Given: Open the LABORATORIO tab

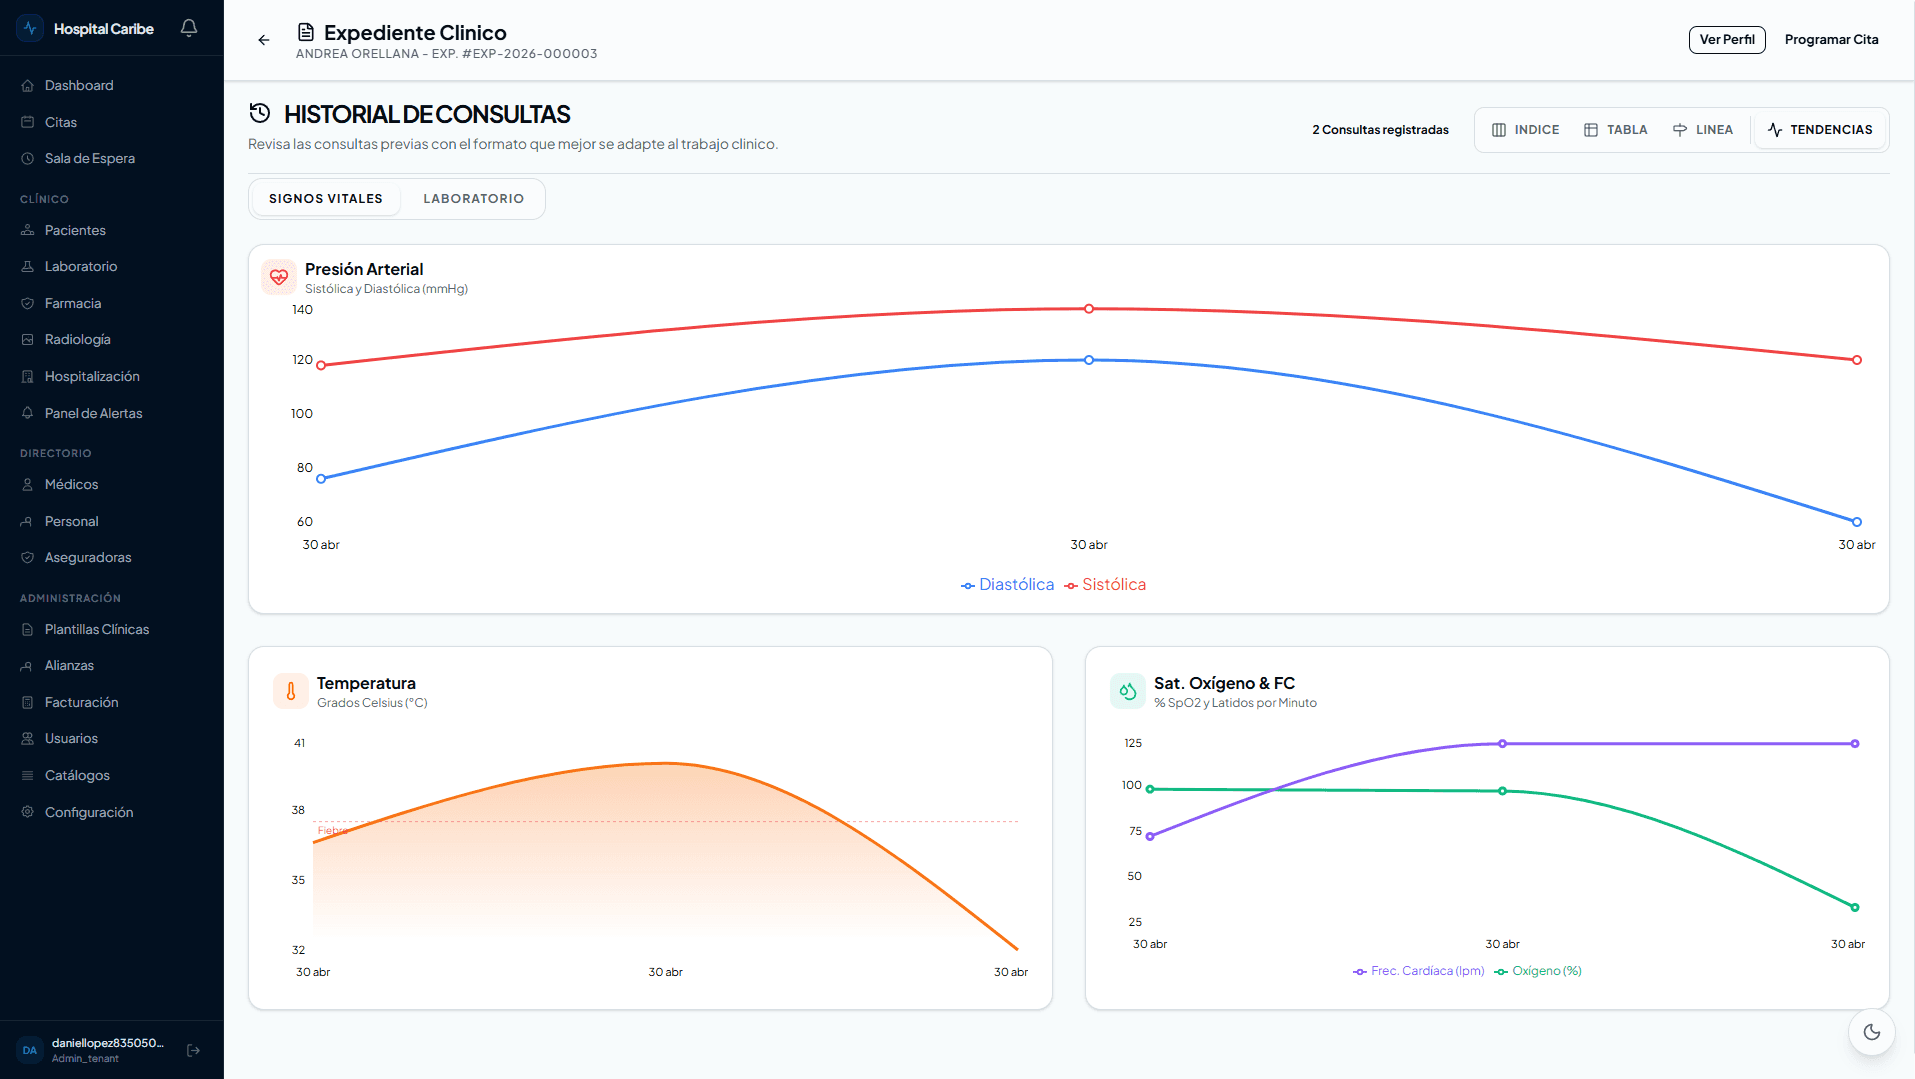Looking at the screenshot, I should pyautogui.click(x=474, y=199).
